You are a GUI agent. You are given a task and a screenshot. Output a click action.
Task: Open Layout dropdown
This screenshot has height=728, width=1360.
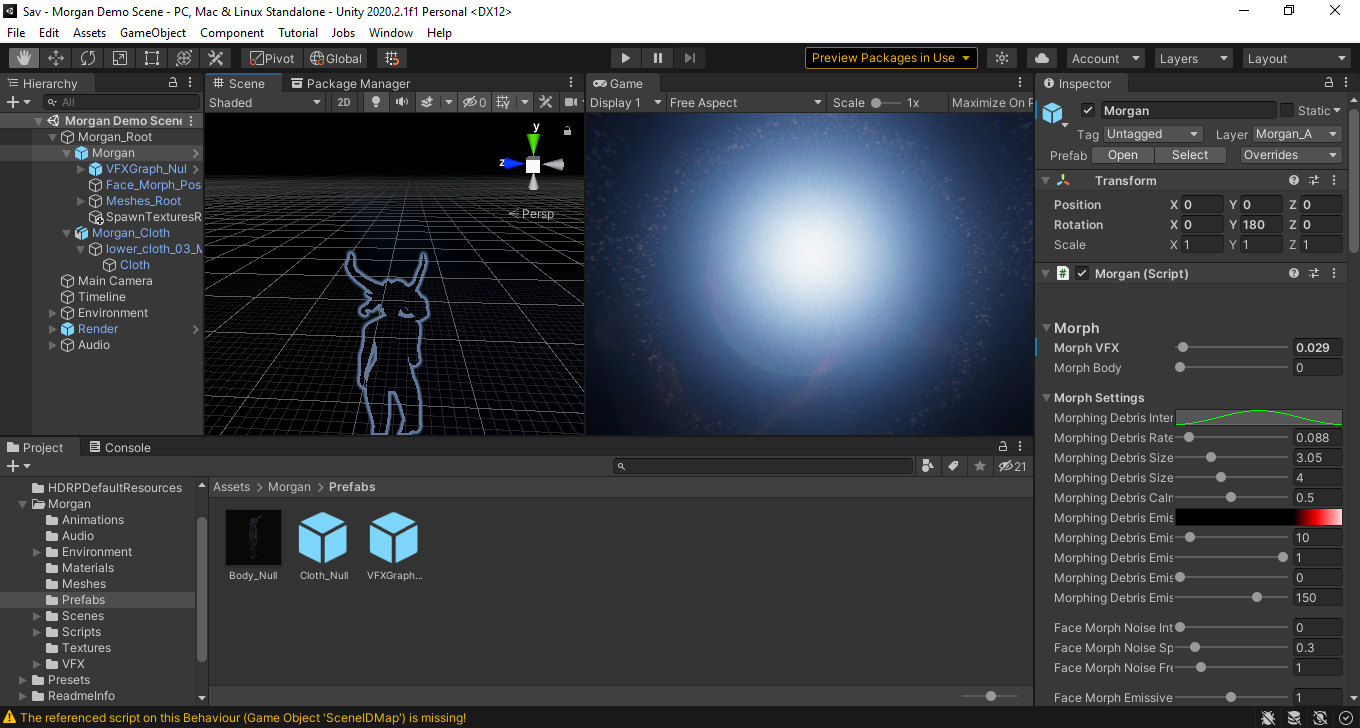pyautogui.click(x=1297, y=58)
